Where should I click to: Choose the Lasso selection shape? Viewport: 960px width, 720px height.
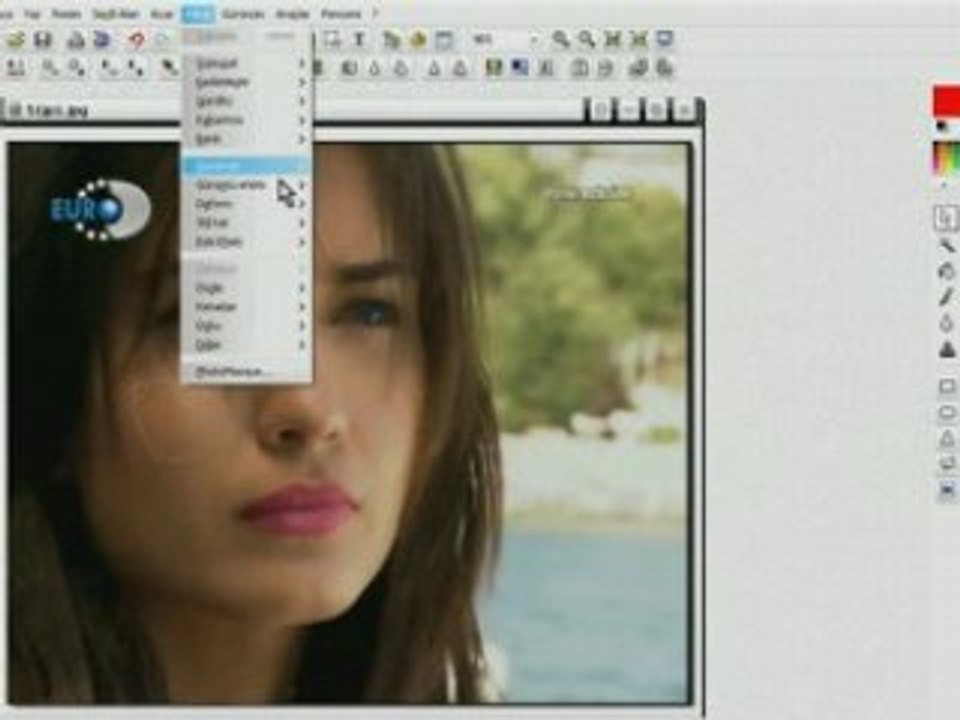pos(947,463)
